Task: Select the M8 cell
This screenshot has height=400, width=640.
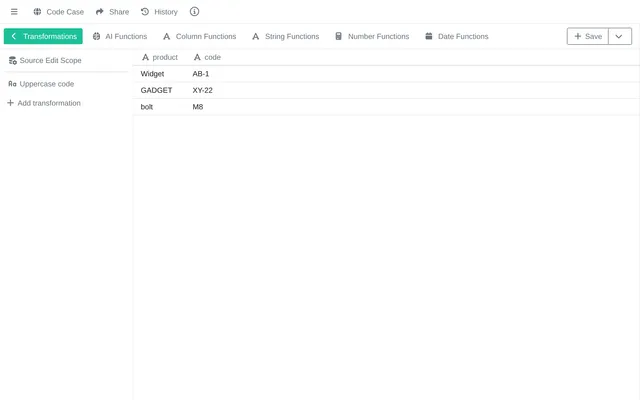Action: click(198, 107)
